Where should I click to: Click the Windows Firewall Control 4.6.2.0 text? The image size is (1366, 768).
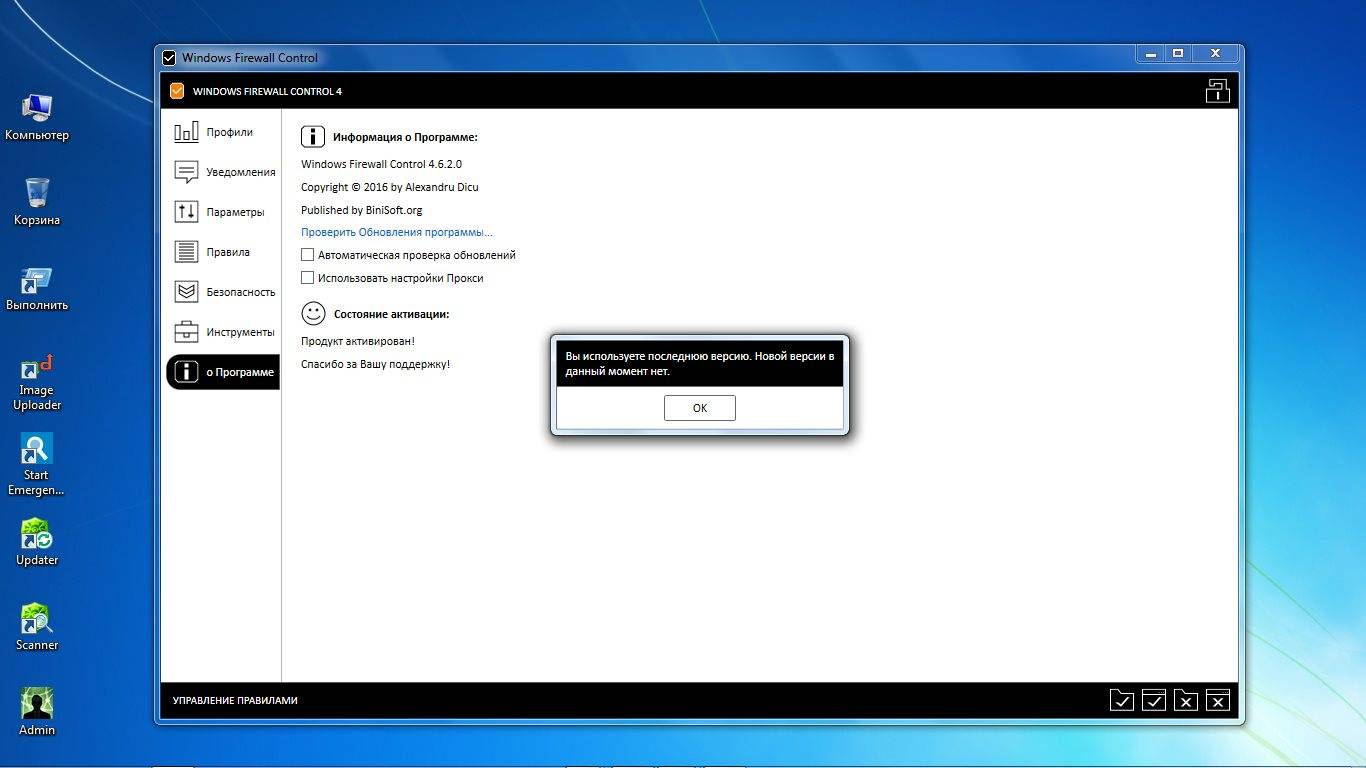click(381, 164)
